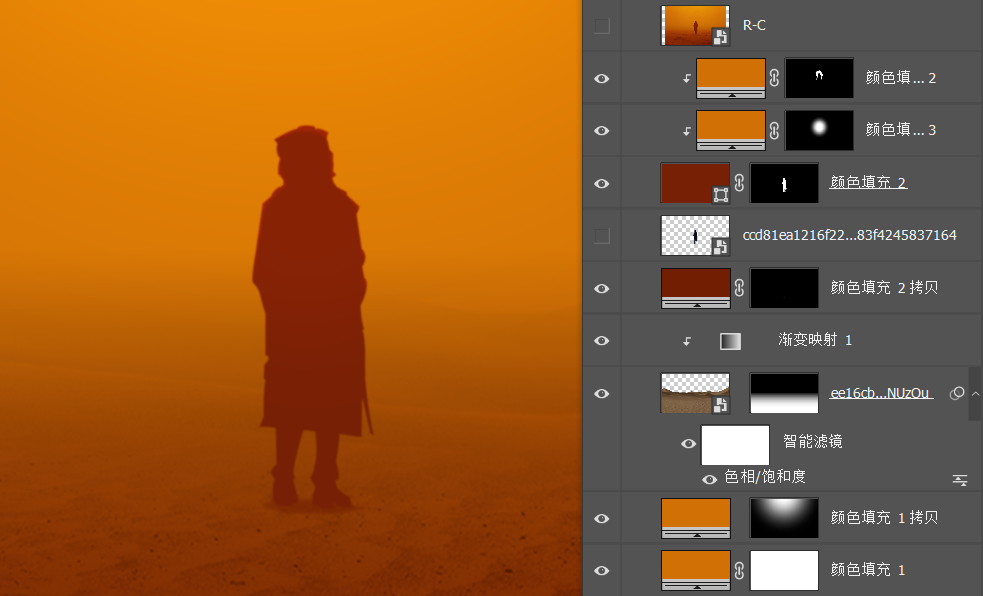Select the ee16cb...NUzOu gradient mask thumbnail
The image size is (983, 596).
784,393
